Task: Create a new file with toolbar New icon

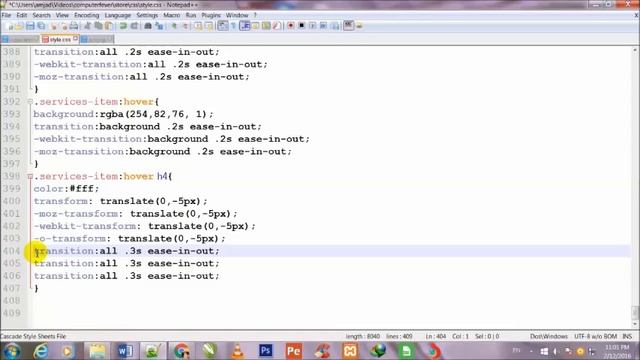Action: tap(10, 26)
